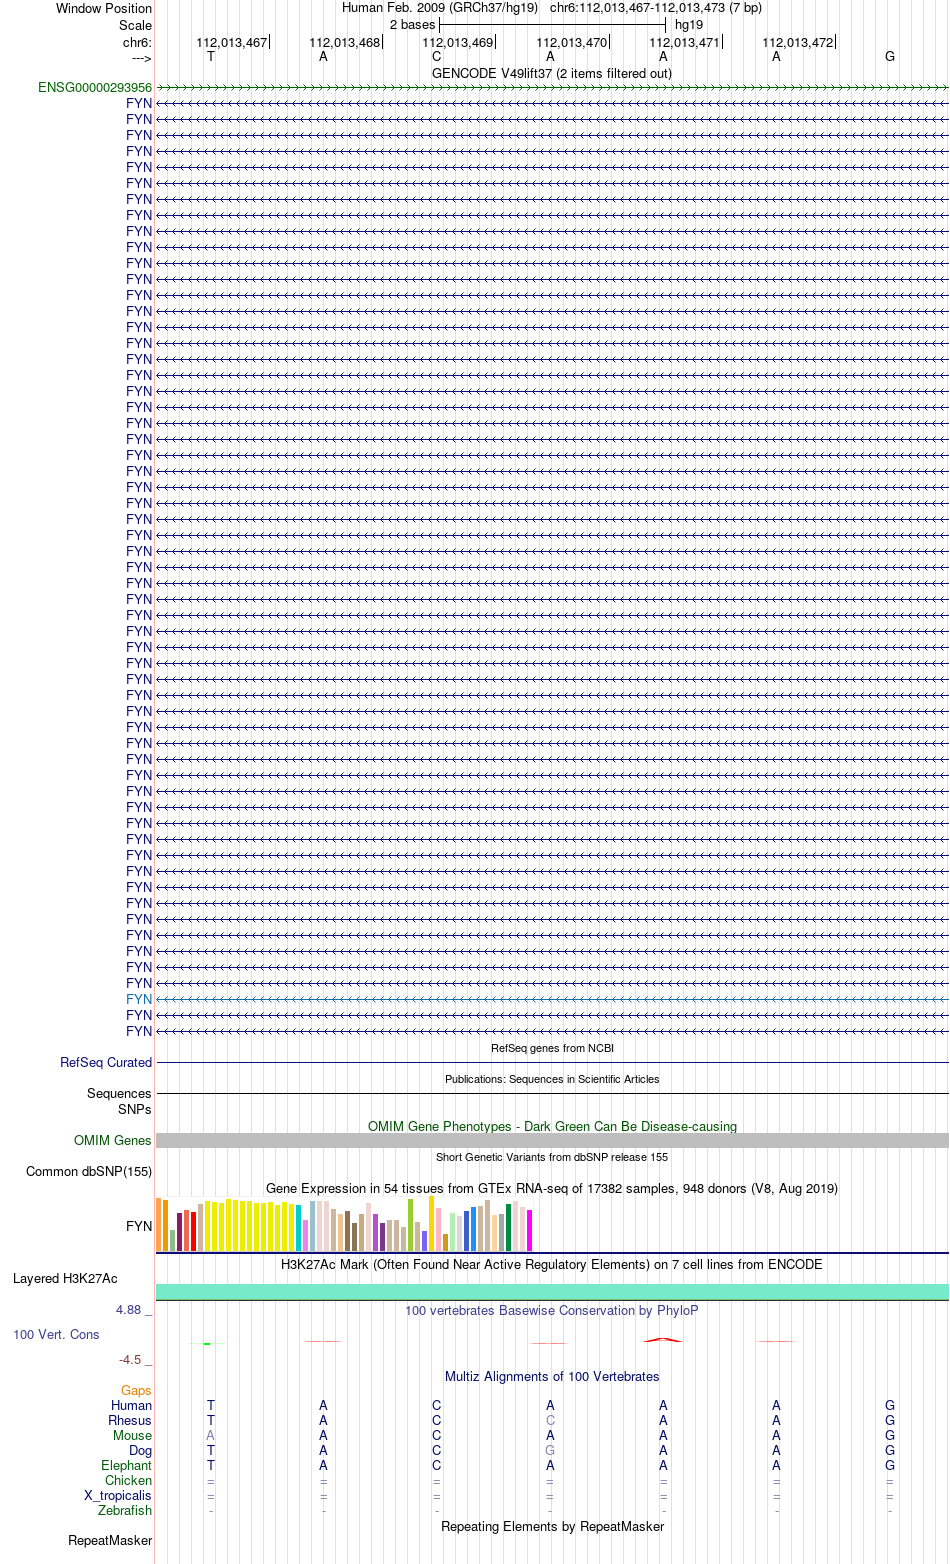Click base position label 112,013,472

pos(798,43)
